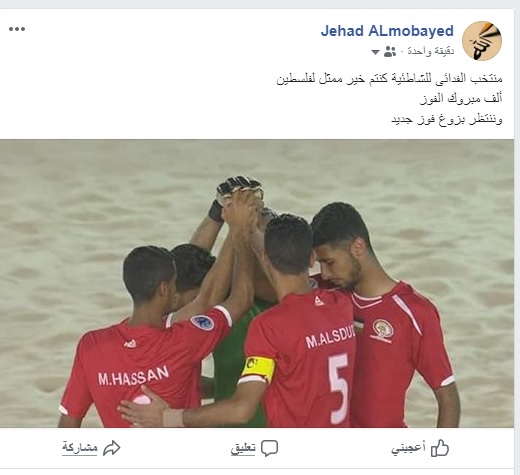Open the Jehad ALmobayed profile link
This screenshot has height=475, width=520.
[x=387, y=31]
